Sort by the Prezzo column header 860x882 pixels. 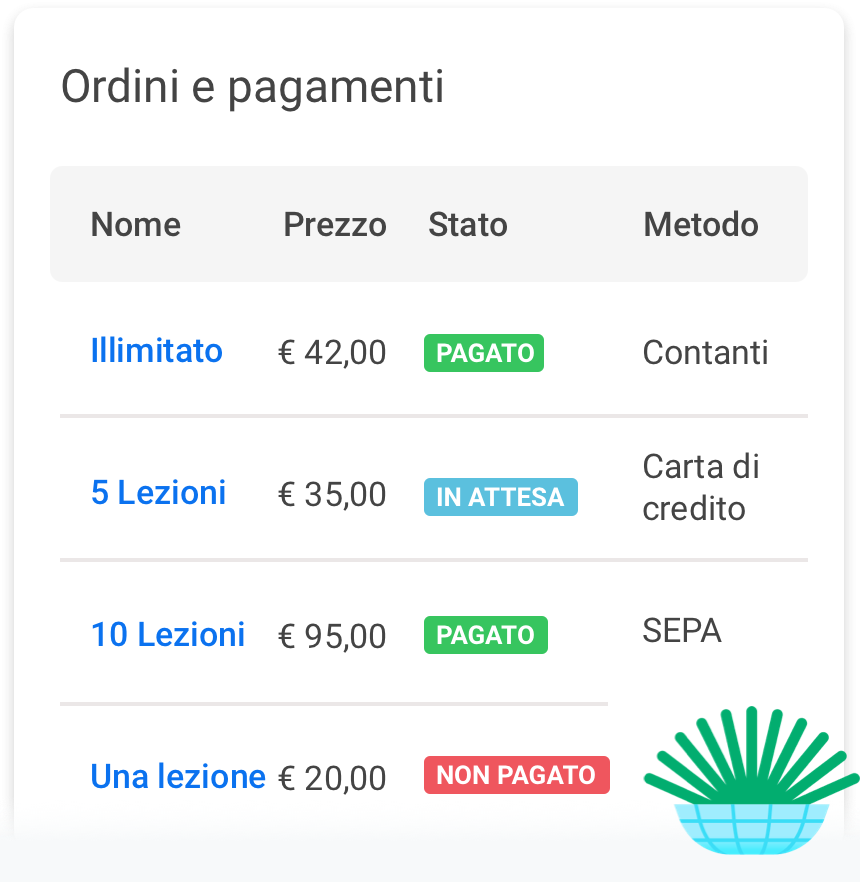[x=335, y=225]
